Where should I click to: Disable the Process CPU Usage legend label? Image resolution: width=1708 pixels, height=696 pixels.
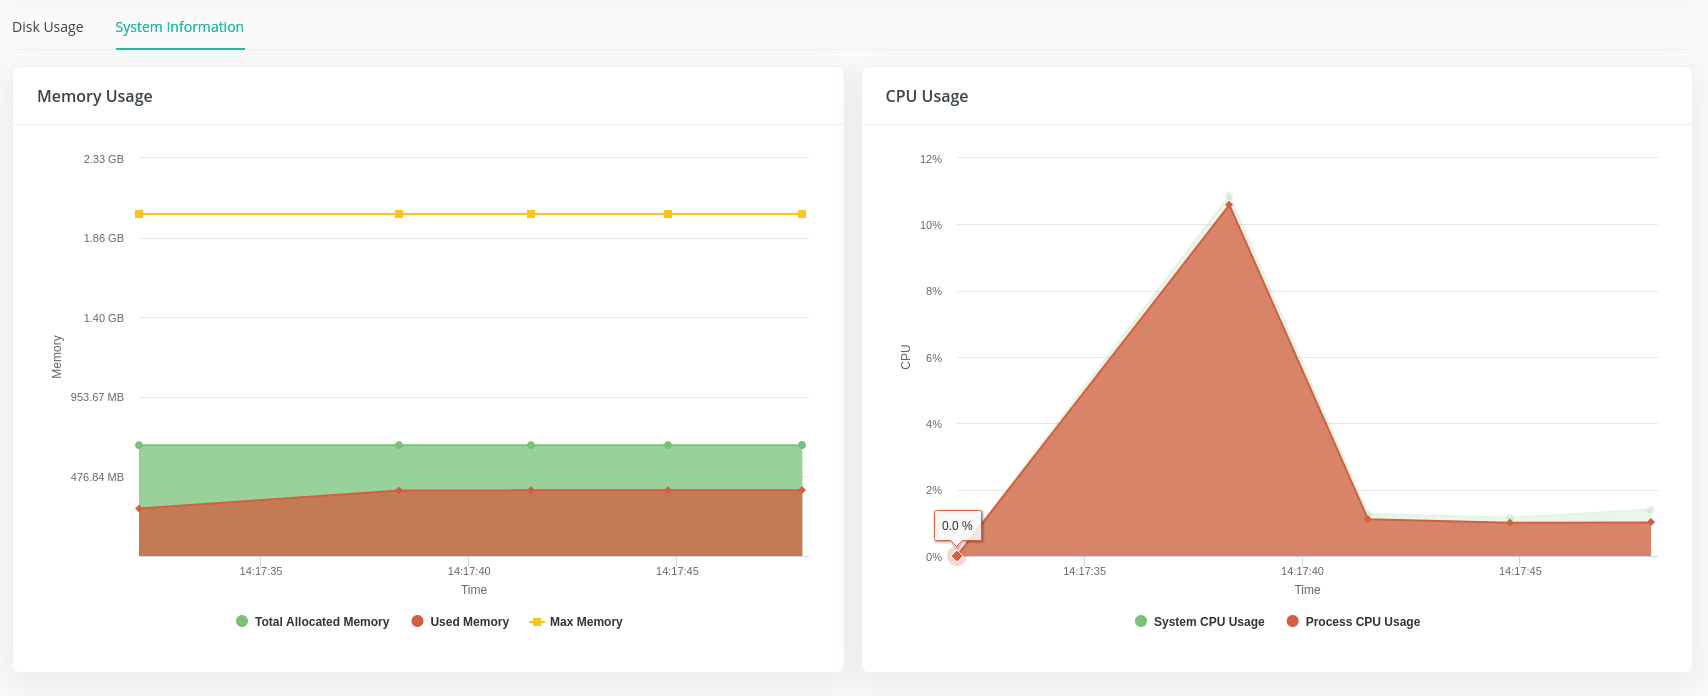(x=1362, y=622)
